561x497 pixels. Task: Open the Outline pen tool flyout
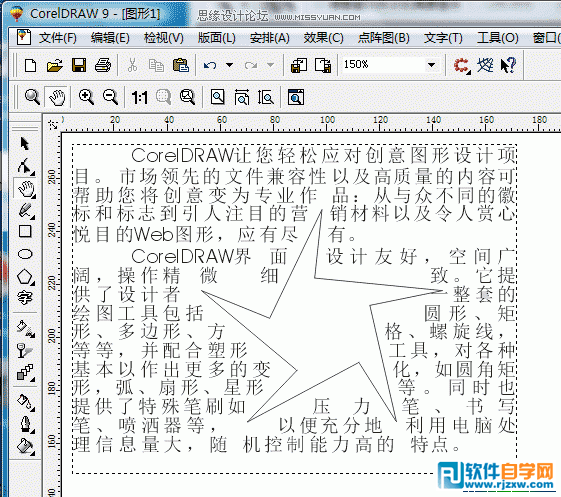click(26, 424)
